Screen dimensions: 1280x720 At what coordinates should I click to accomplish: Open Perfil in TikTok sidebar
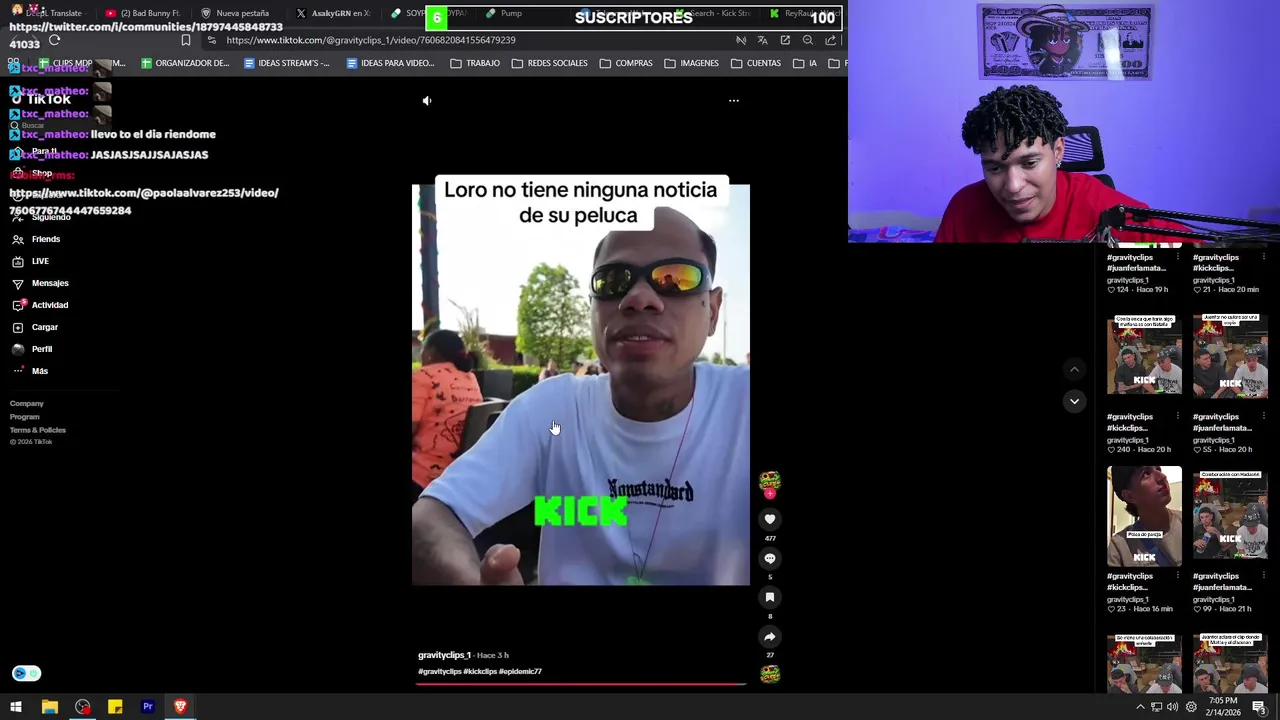pos(32,349)
